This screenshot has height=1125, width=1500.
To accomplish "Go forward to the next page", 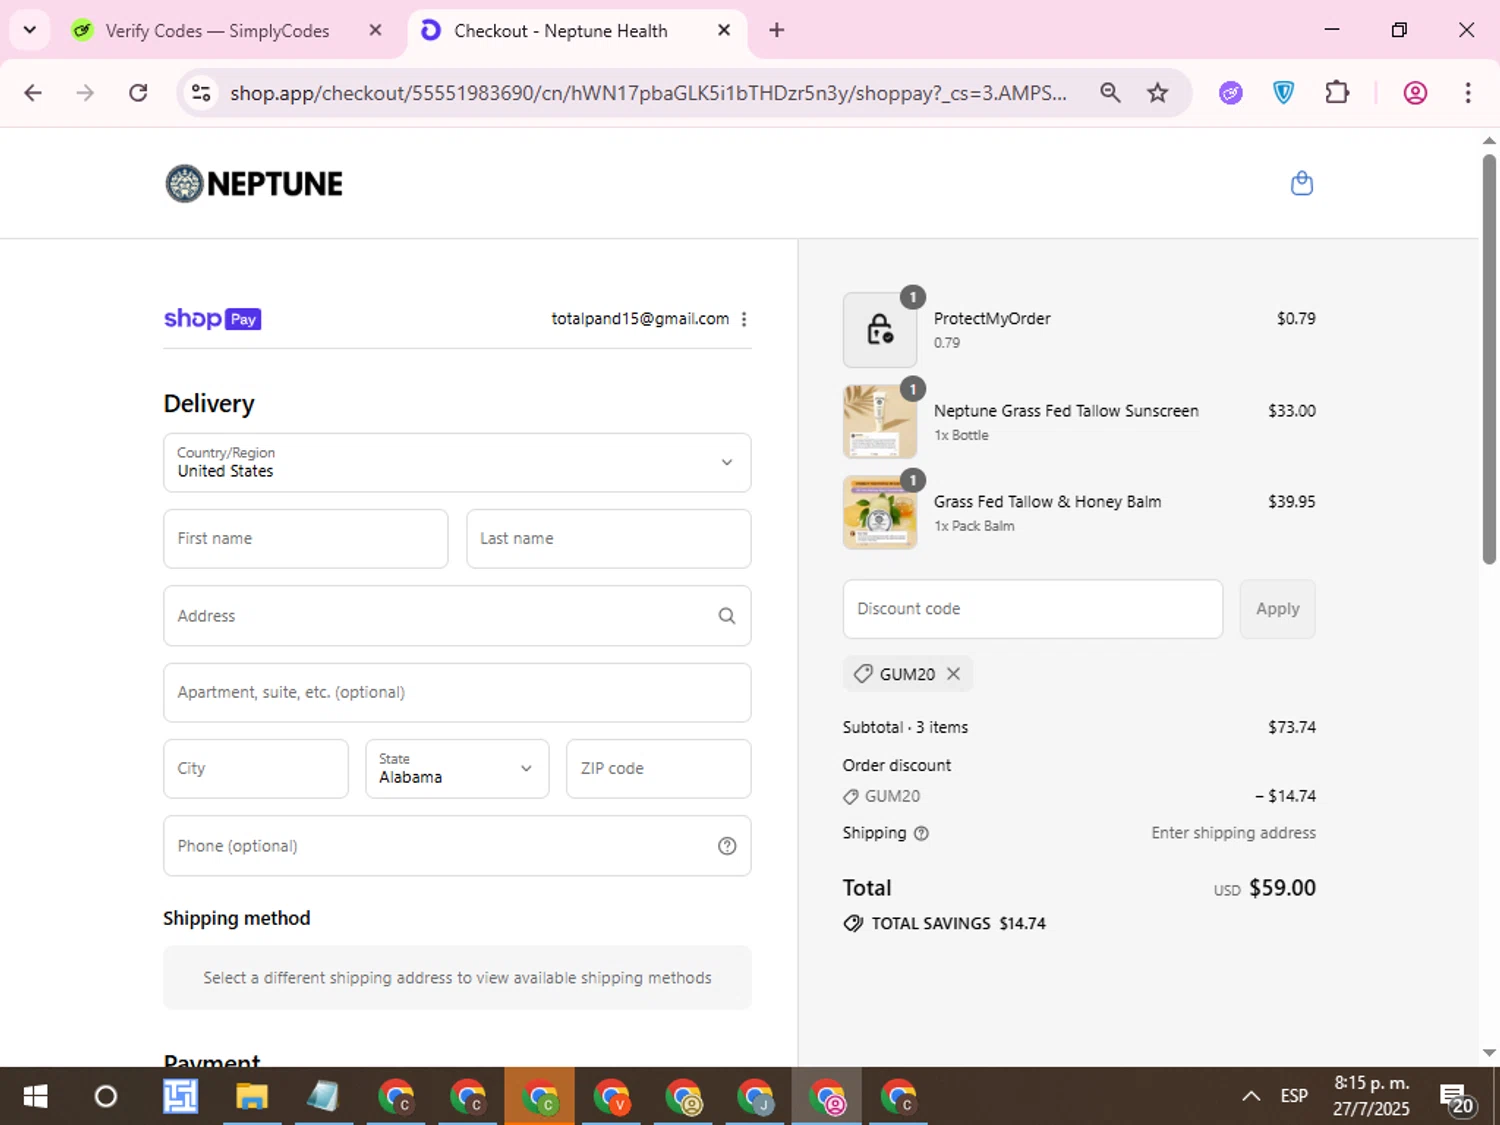I will [85, 93].
